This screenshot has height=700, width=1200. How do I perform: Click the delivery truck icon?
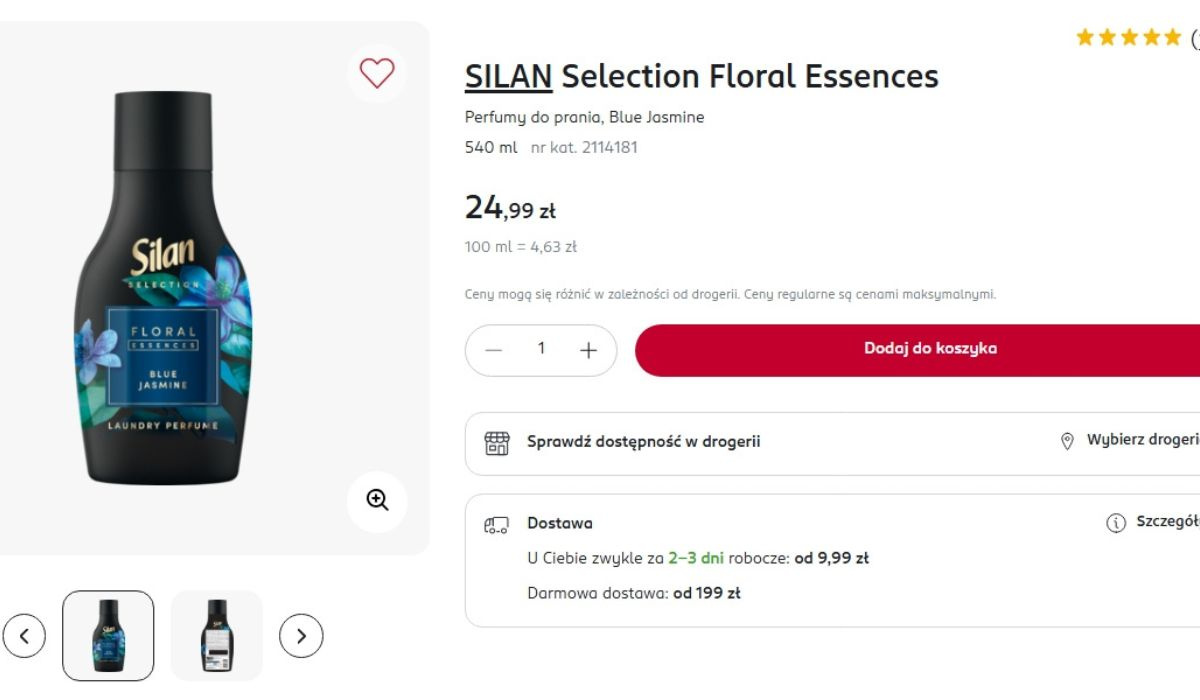(x=497, y=524)
